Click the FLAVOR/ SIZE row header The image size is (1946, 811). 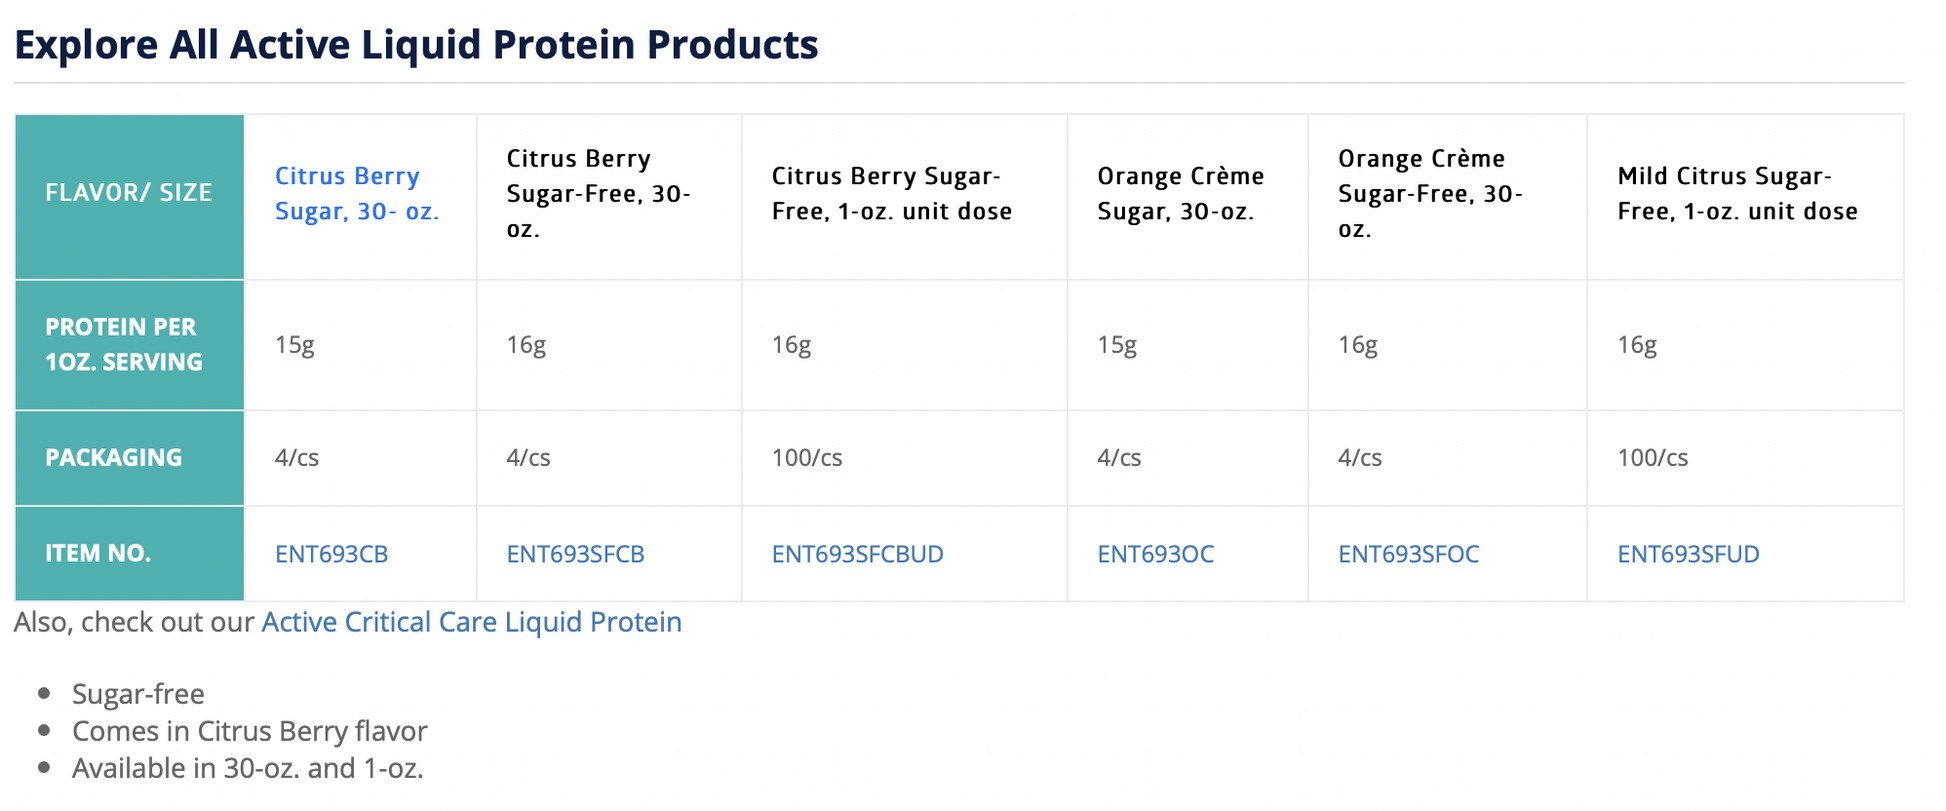point(129,193)
